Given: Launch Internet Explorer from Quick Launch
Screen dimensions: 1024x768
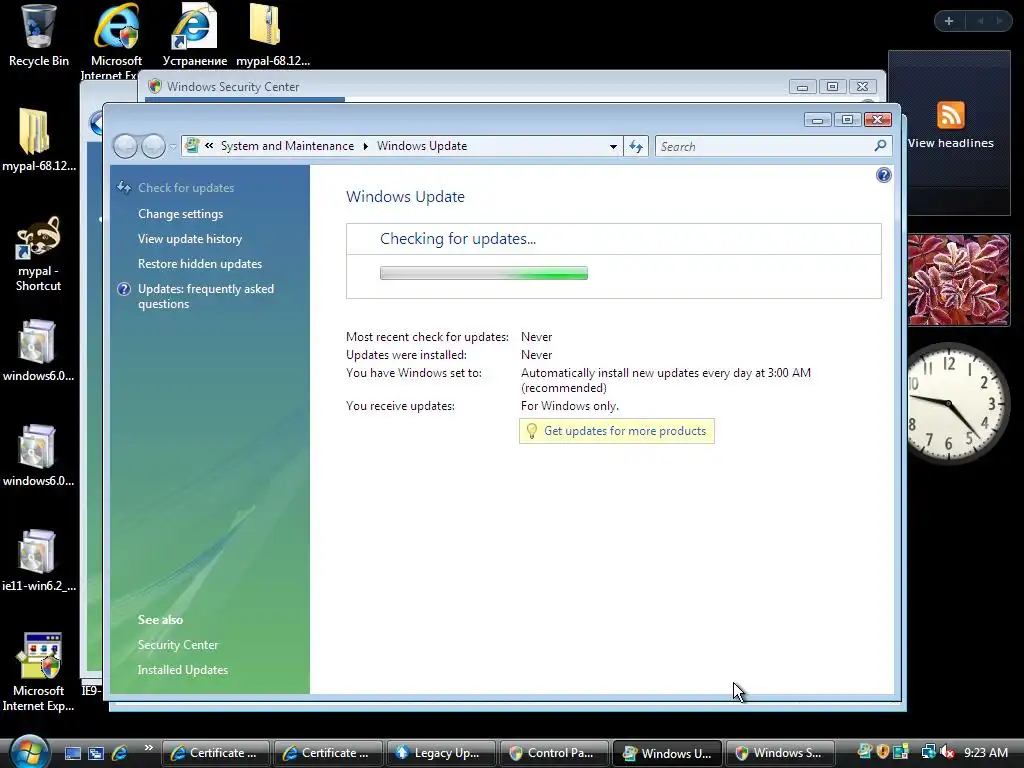Looking at the screenshot, I should pyautogui.click(x=120, y=753).
